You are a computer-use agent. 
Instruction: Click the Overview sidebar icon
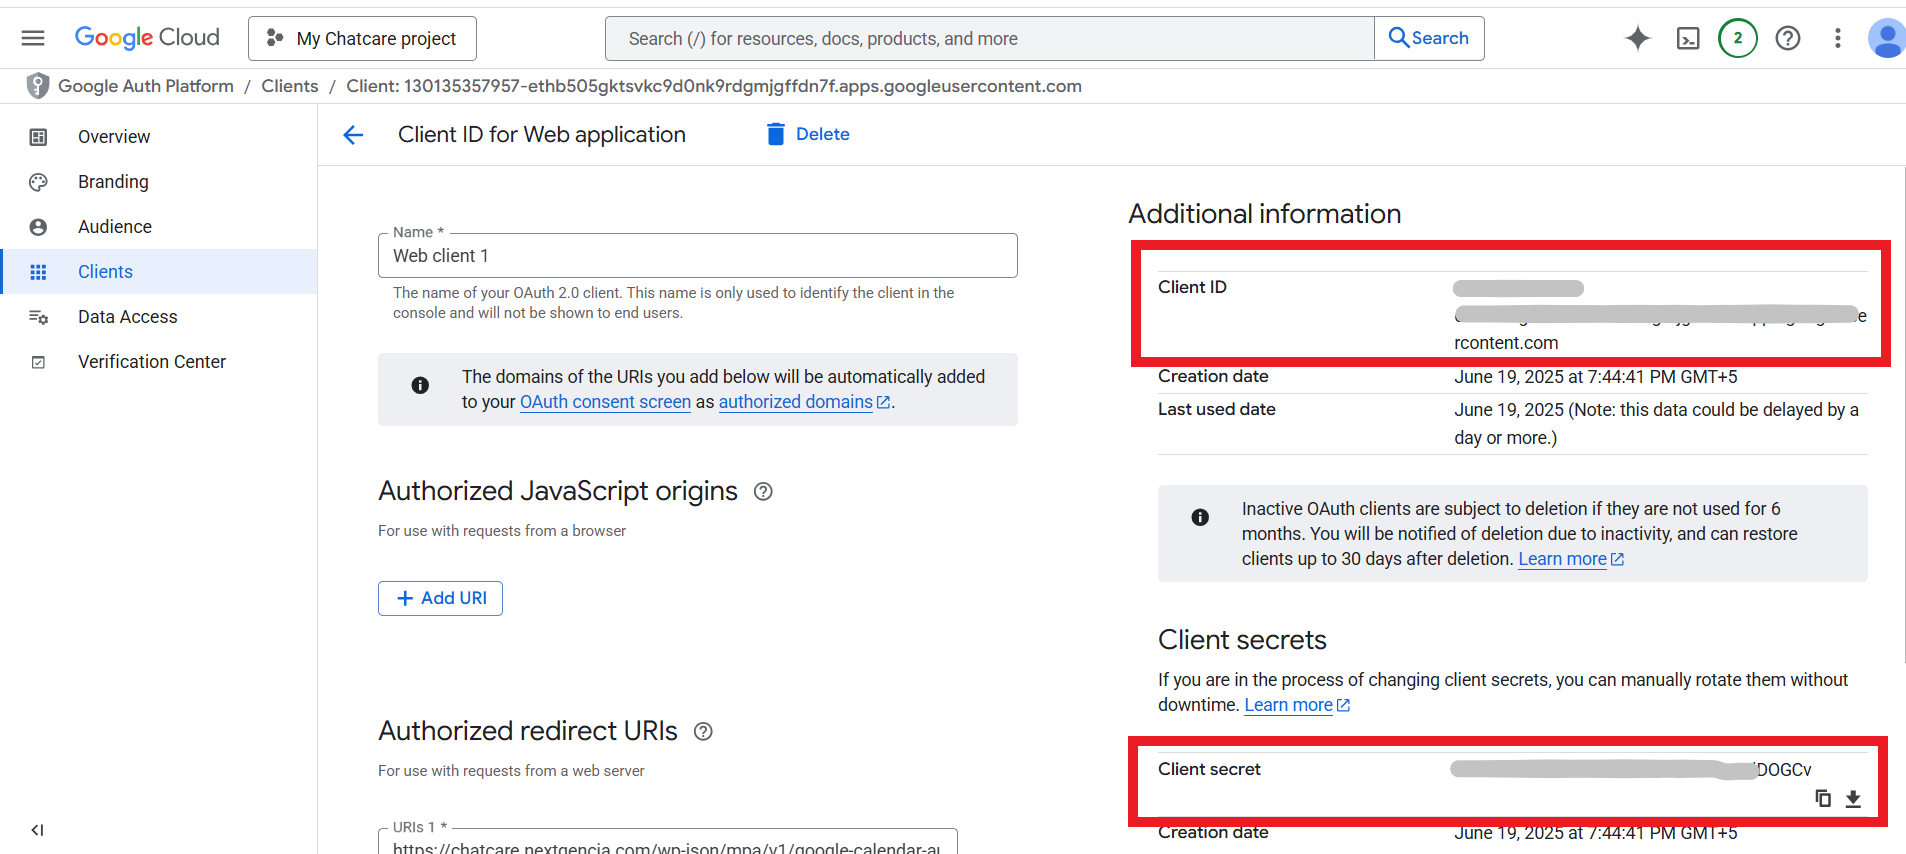[x=38, y=137]
